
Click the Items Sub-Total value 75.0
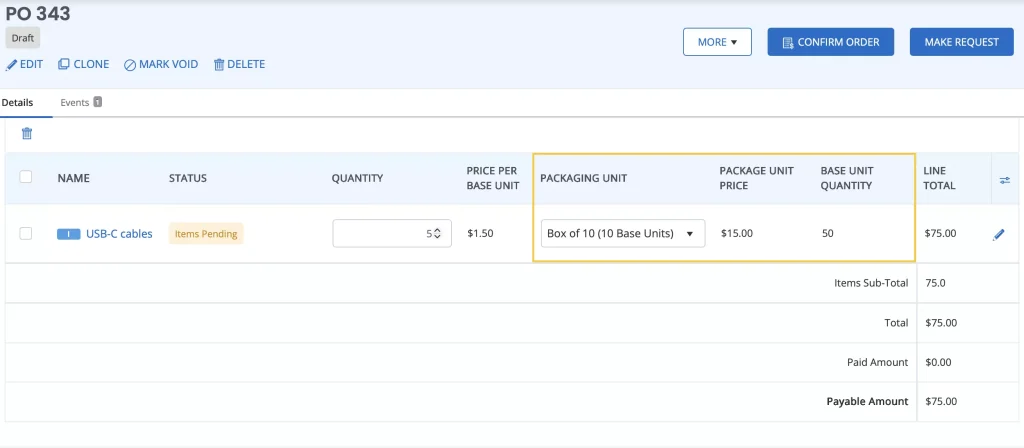click(937, 283)
